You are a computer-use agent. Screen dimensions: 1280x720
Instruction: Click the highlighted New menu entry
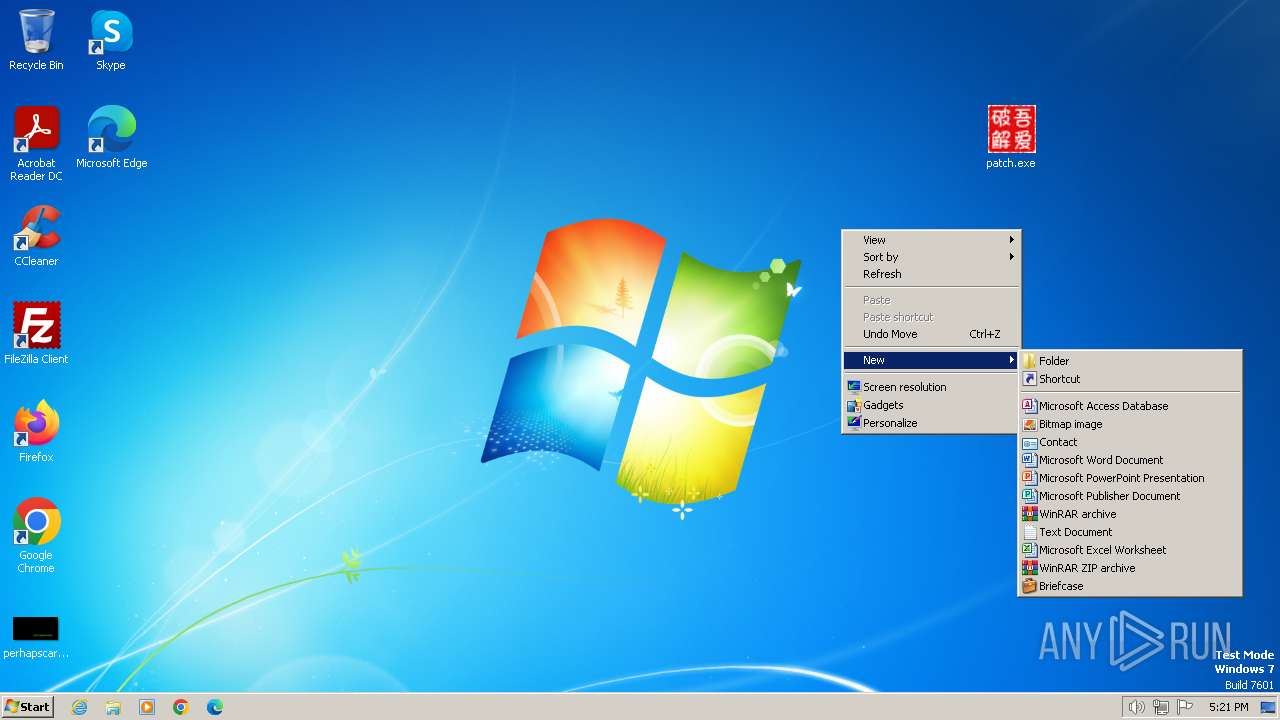[x=931, y=360]
